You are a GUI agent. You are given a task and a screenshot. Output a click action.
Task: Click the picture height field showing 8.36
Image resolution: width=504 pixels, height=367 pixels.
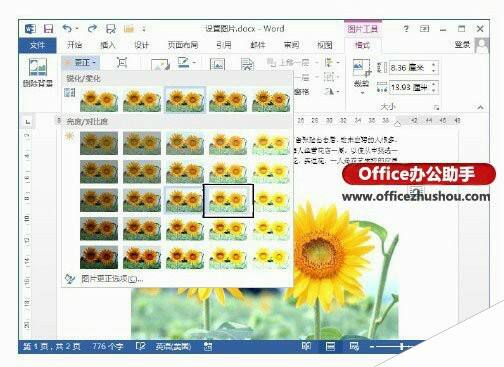coord(410,68)
